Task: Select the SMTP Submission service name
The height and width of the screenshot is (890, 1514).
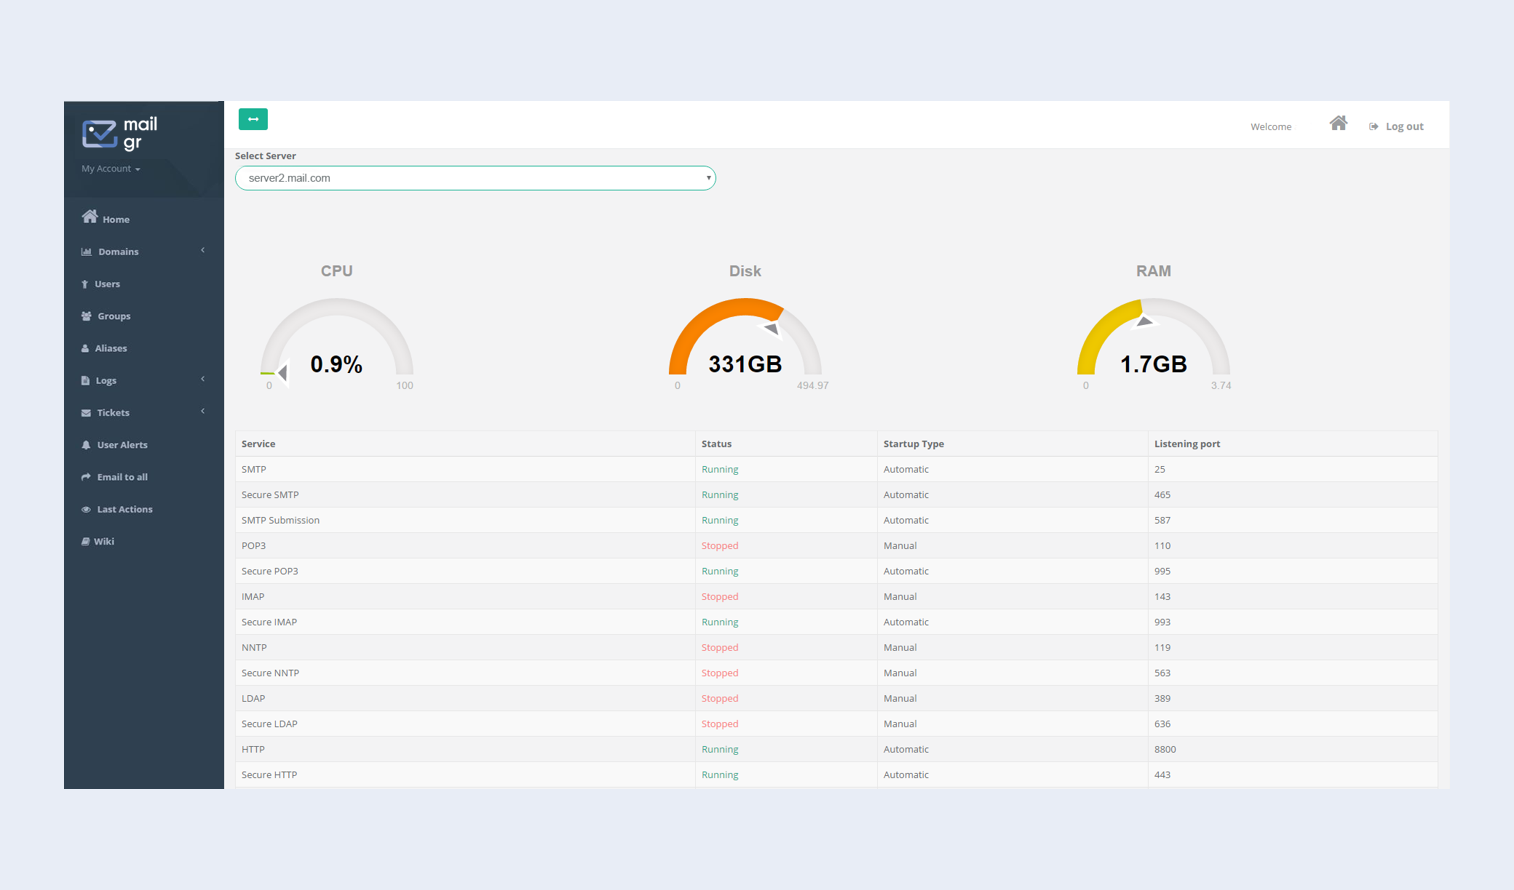Action: pos(281,520)
